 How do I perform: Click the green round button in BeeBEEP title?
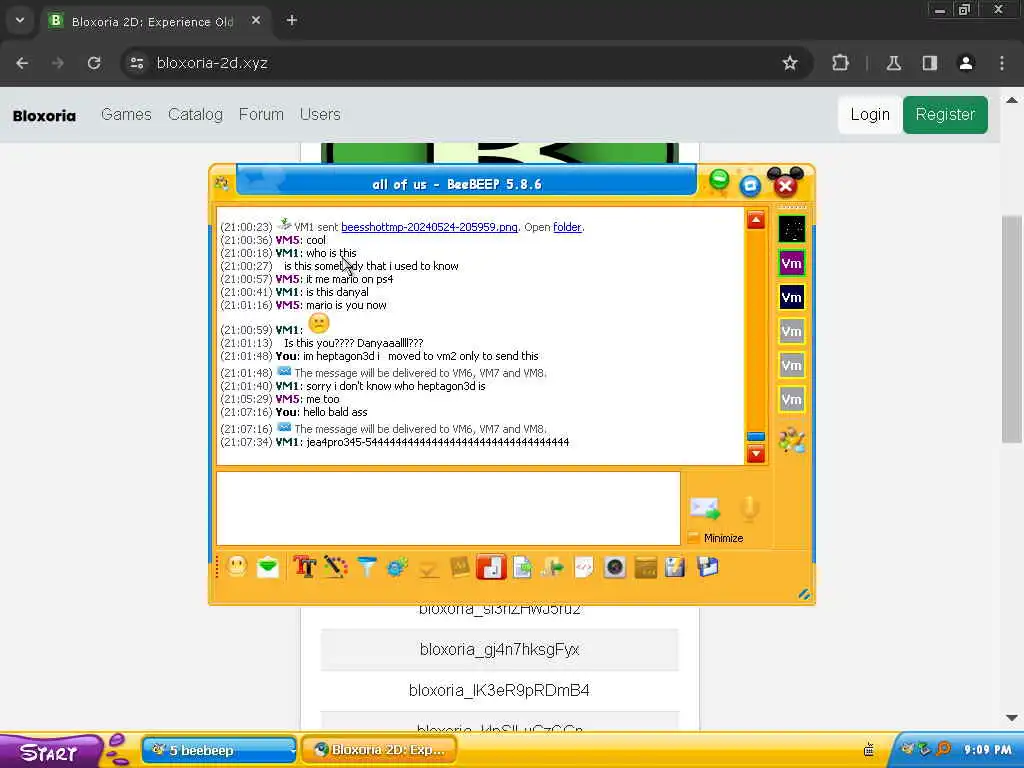[719, 179]
